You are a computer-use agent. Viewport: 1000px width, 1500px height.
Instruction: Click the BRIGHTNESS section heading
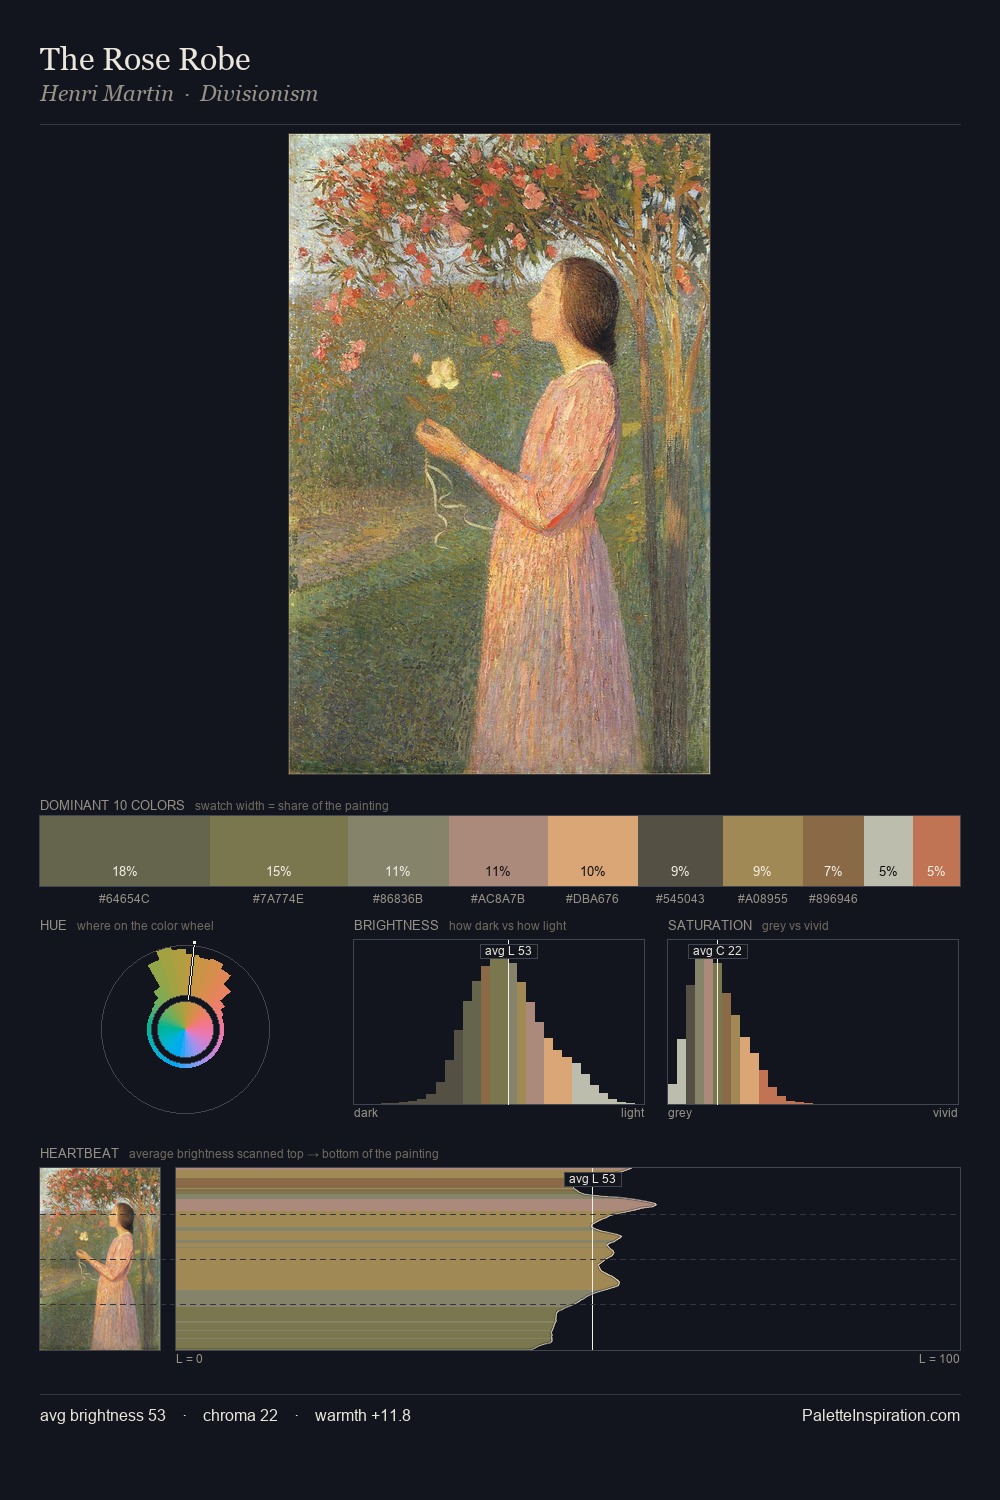click(x=396, y=925)
